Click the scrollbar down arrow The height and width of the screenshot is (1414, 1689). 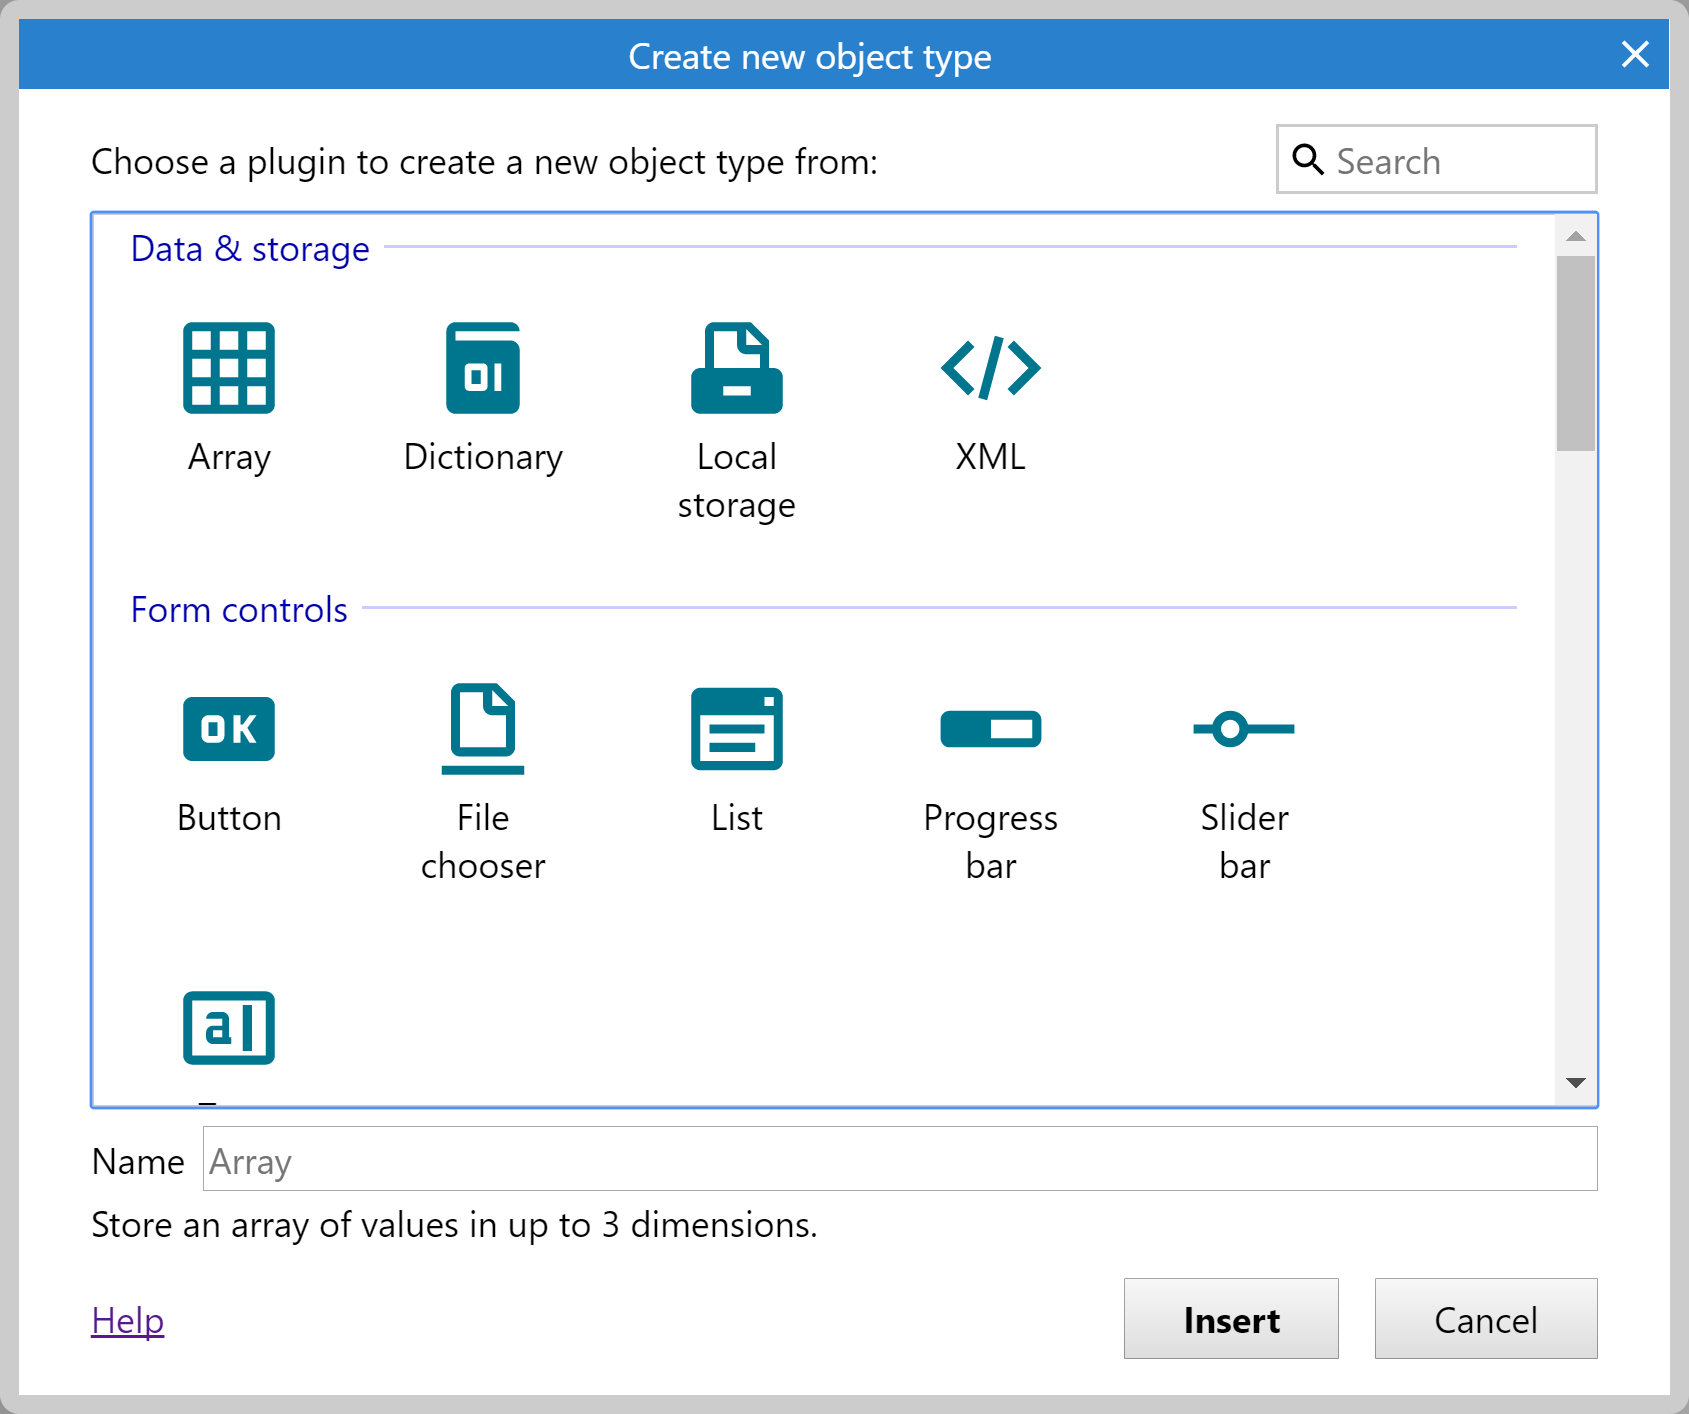click(1576, 1083)
